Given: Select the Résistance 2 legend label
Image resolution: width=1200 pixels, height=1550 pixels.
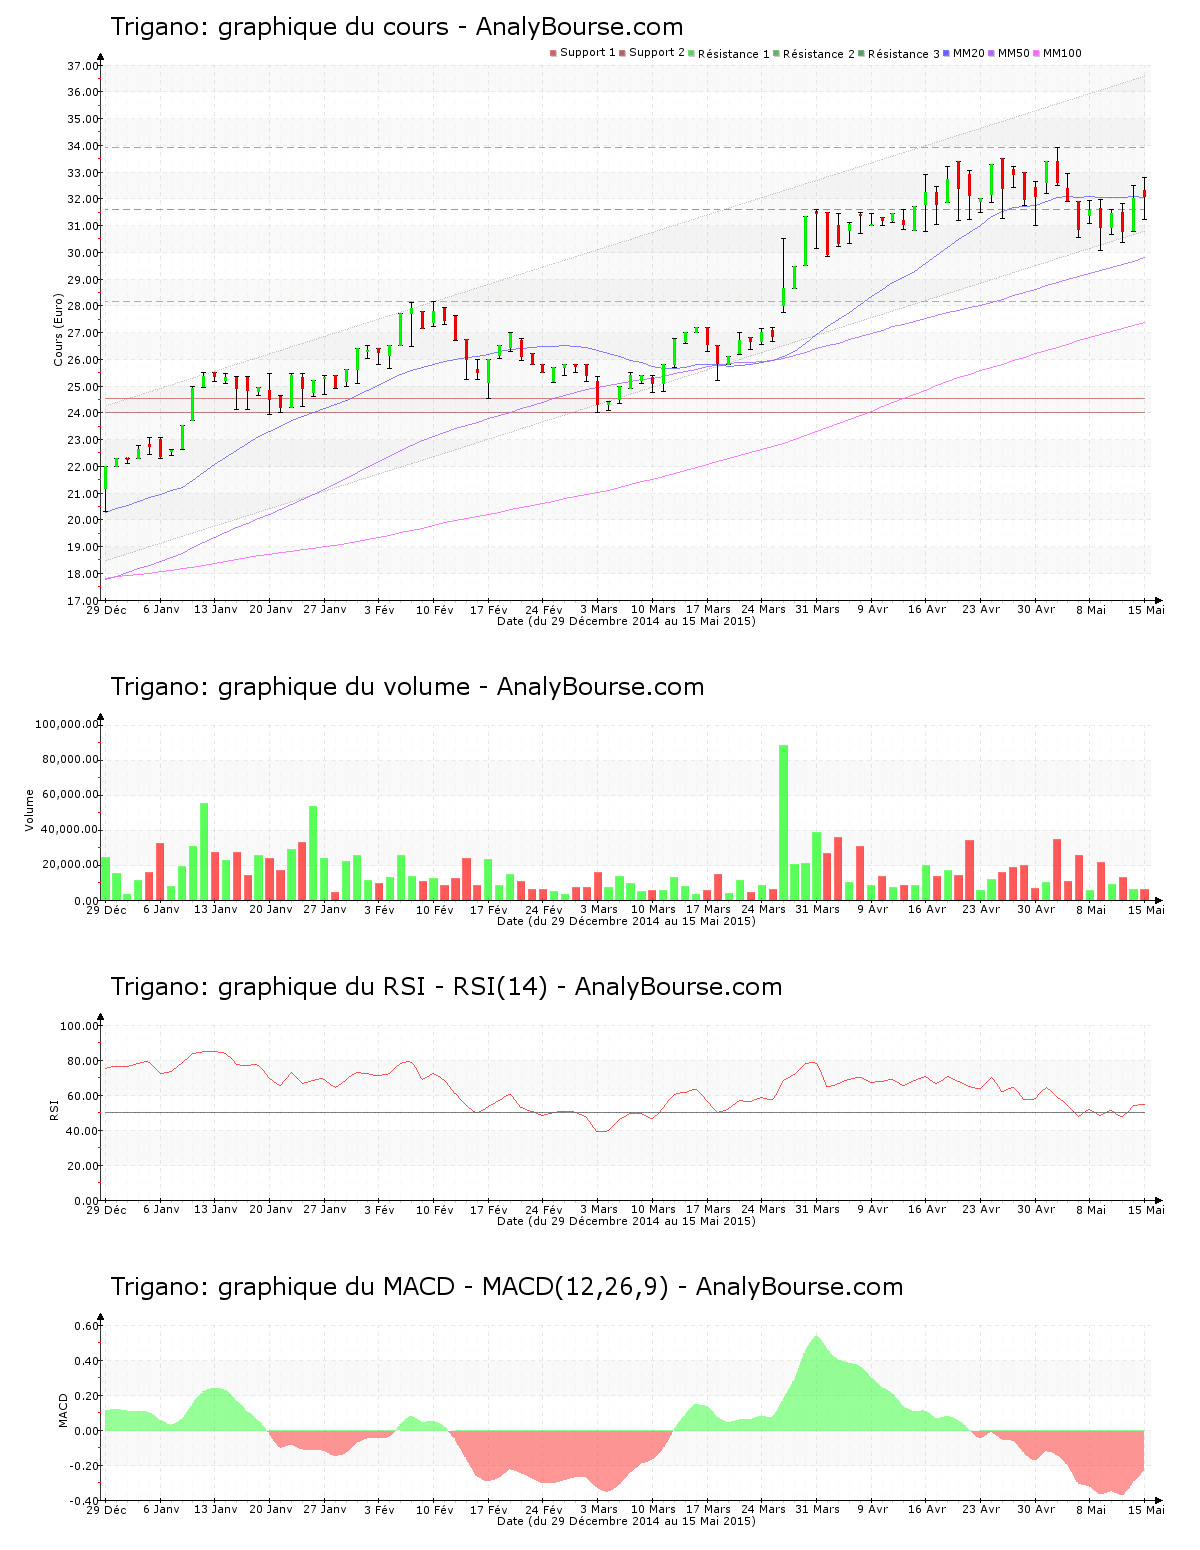Looking at the screenshot, I should tap(819, 54).
